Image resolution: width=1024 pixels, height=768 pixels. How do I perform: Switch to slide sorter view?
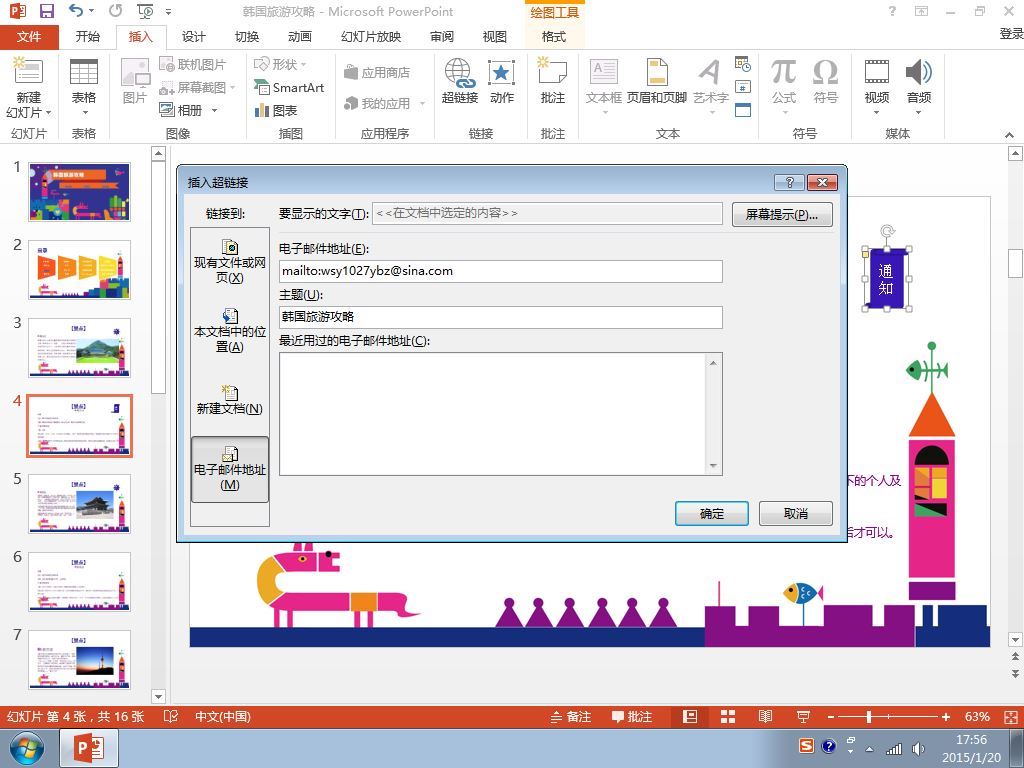[728, 716]
